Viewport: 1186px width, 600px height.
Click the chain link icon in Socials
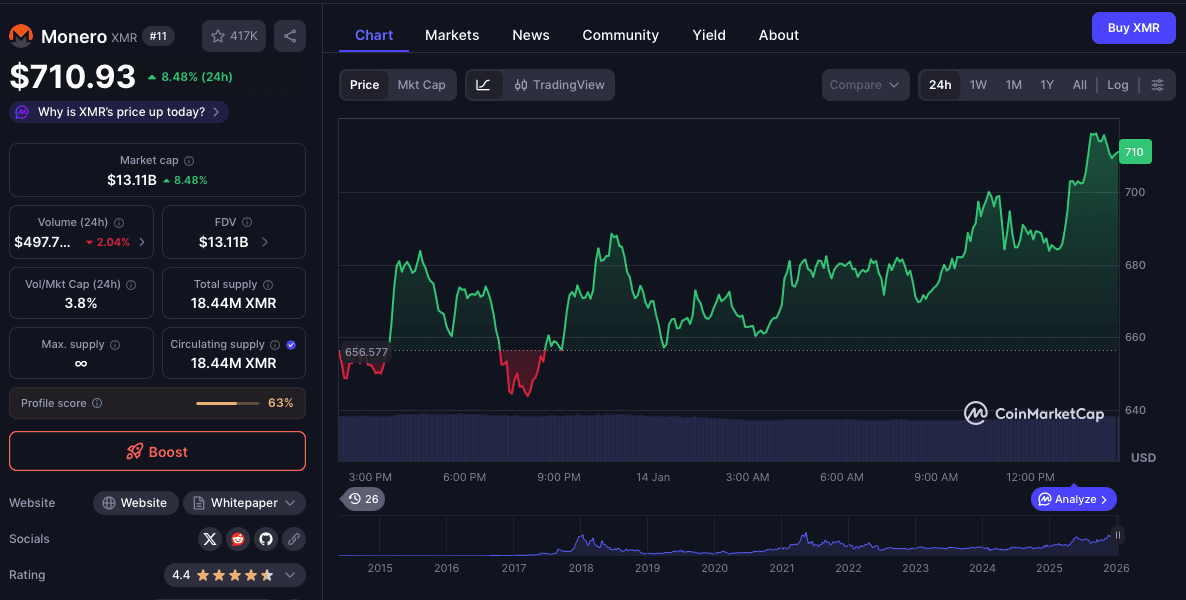point(293,539)
